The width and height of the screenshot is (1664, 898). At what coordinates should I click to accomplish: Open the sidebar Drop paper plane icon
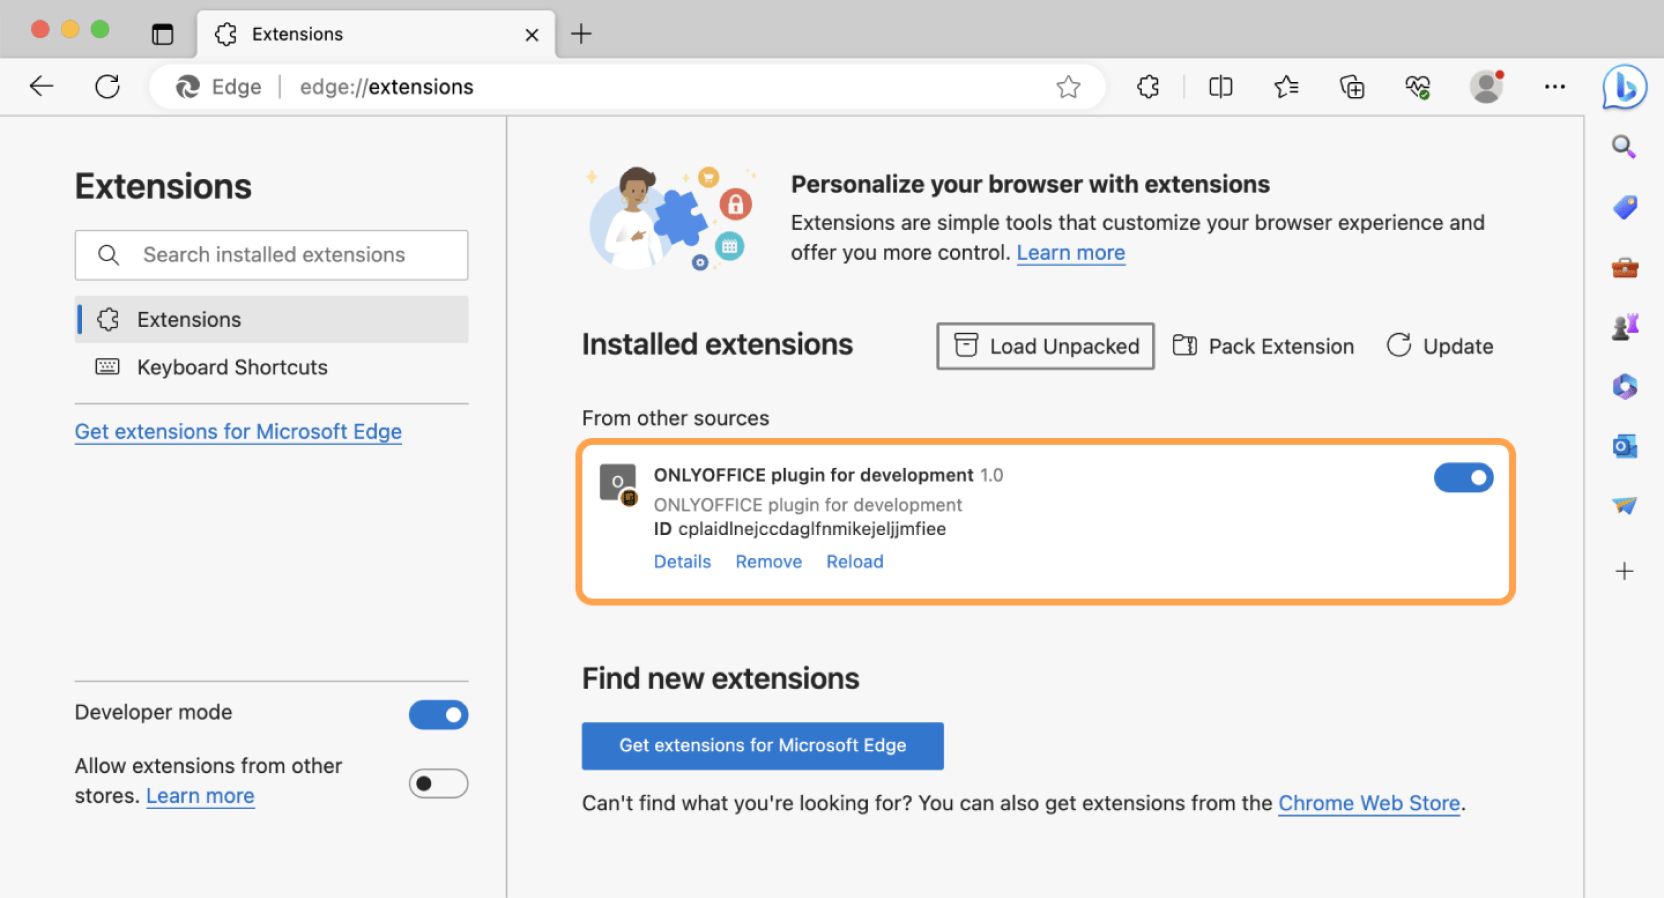coord(1624,506)
